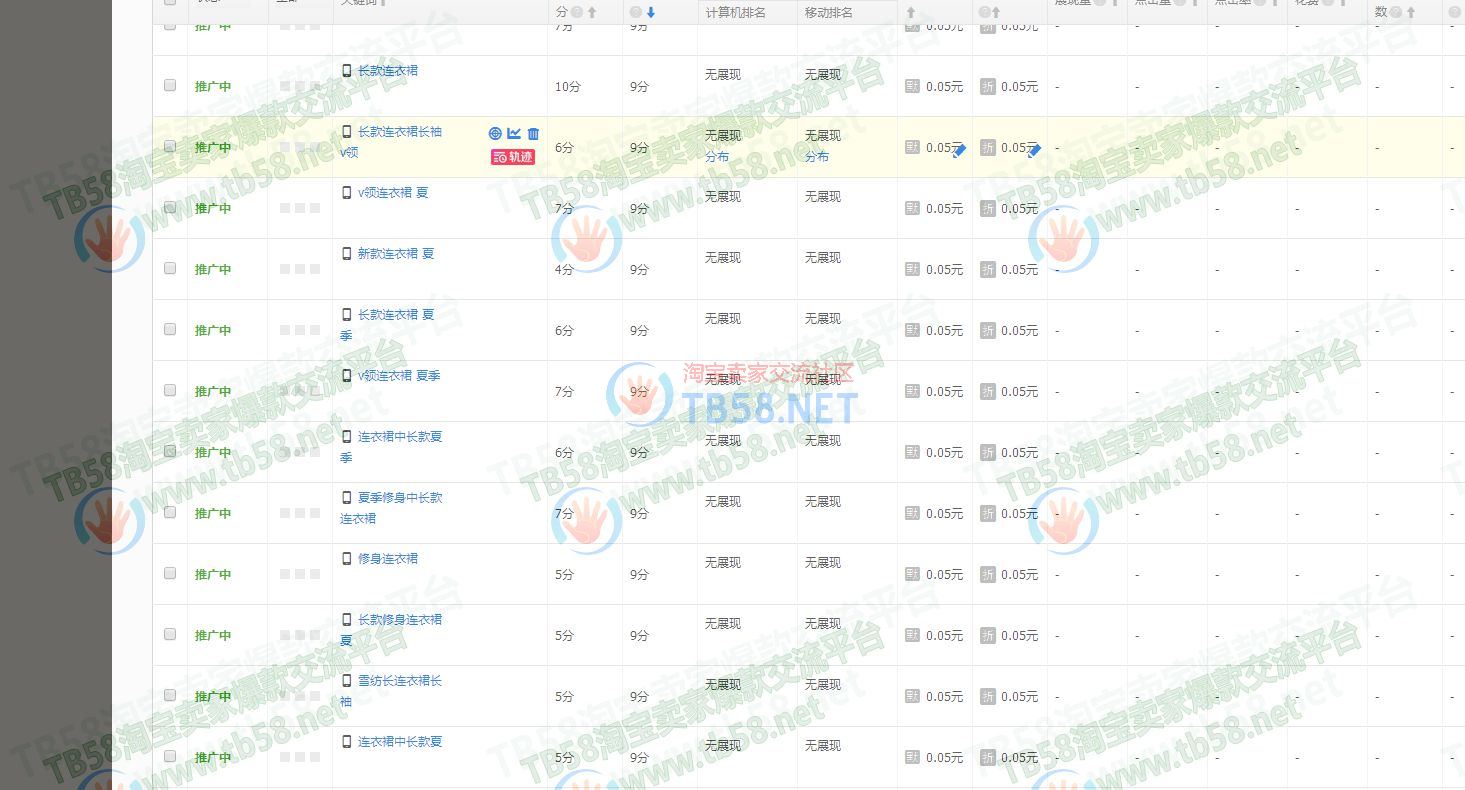Image resolution: width=1465 pixels, height=790 pixels.
Task: Edit default bid pencil in highlighted row
Action: click(959, 150)
